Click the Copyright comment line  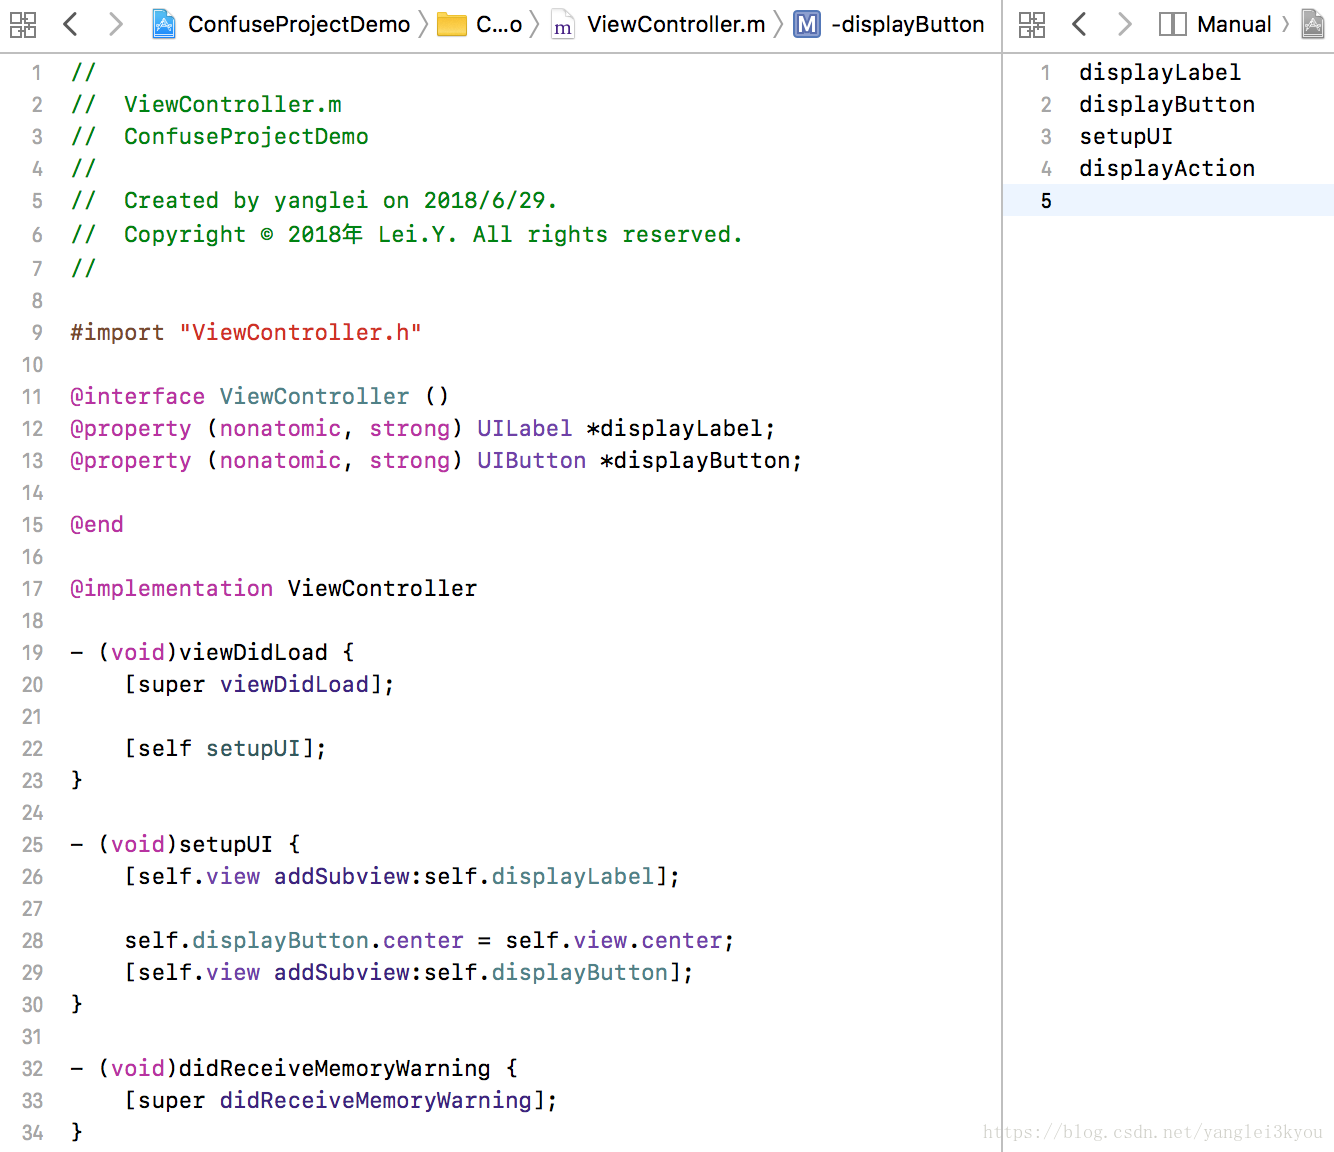407,234
